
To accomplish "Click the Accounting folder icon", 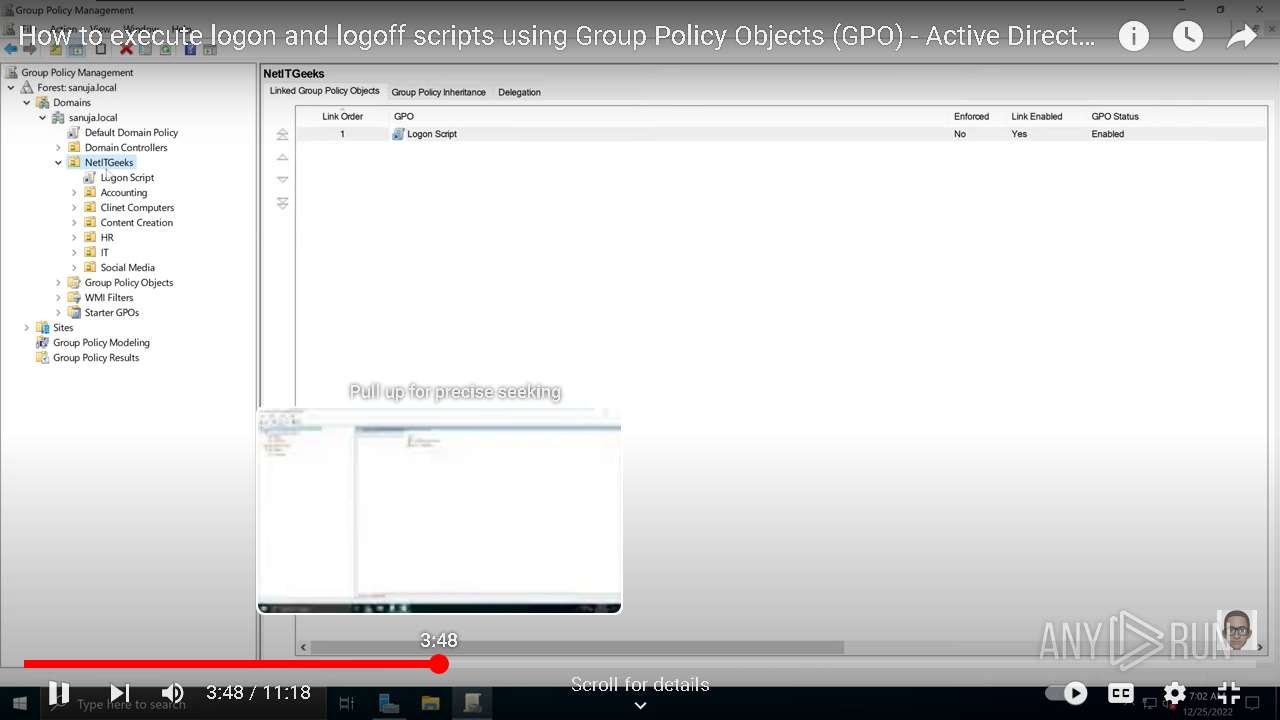I will click(x=90, y=193).
